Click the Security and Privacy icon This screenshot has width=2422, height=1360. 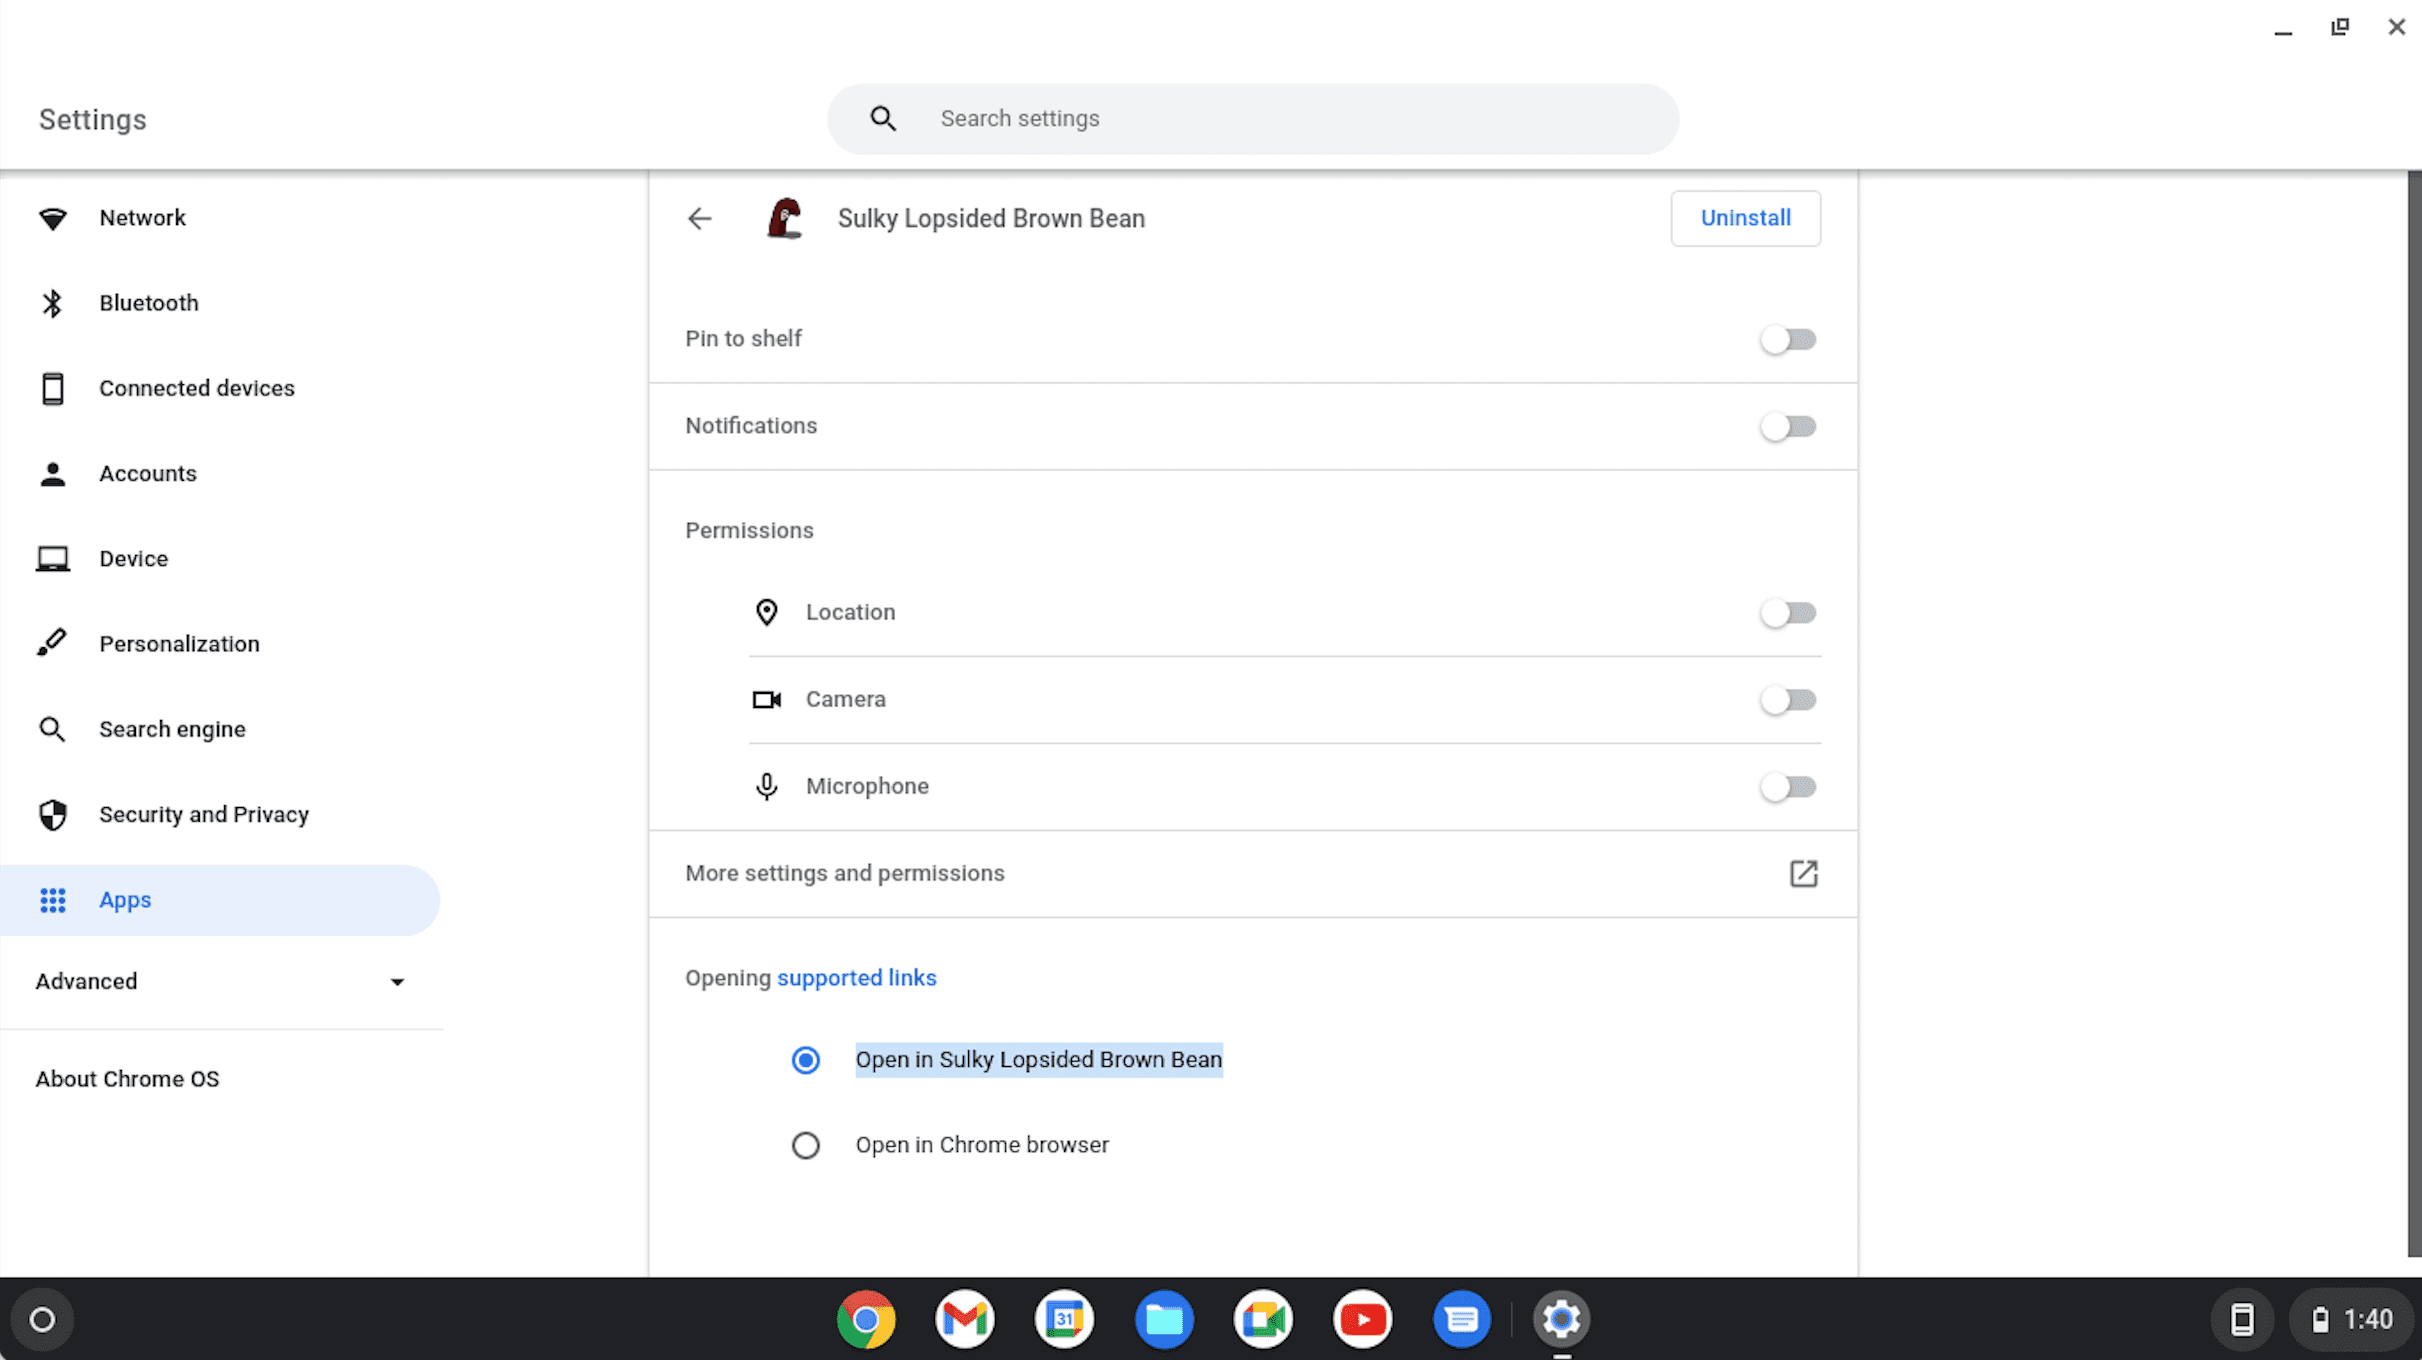point(55,815)
